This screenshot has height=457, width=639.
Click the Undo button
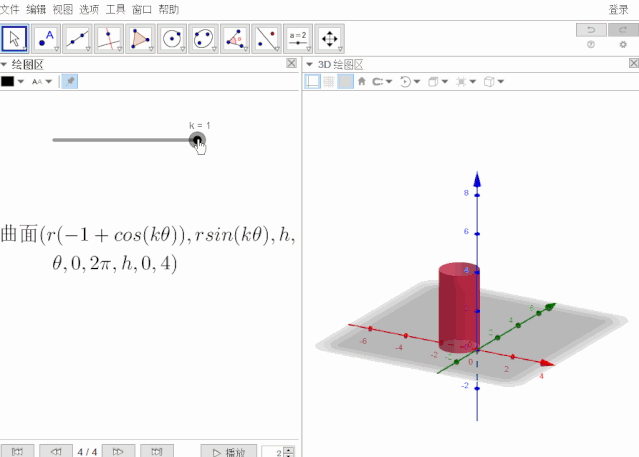tap(591, 30)
